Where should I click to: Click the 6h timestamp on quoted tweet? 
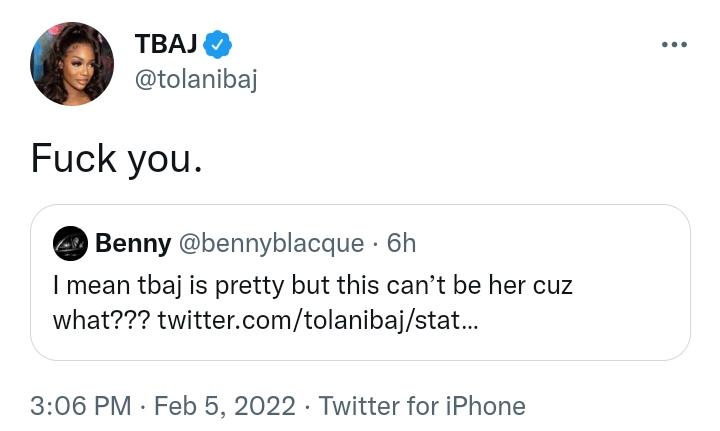click(401, 242)
